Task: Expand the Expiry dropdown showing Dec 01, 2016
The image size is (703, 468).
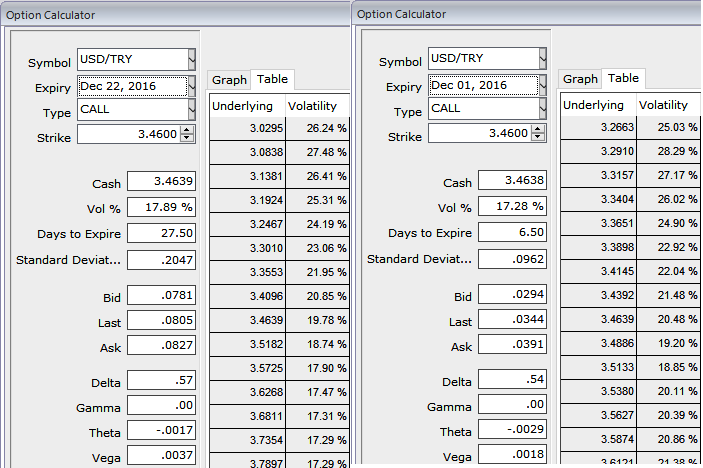Action: click(x=542, y=85)
